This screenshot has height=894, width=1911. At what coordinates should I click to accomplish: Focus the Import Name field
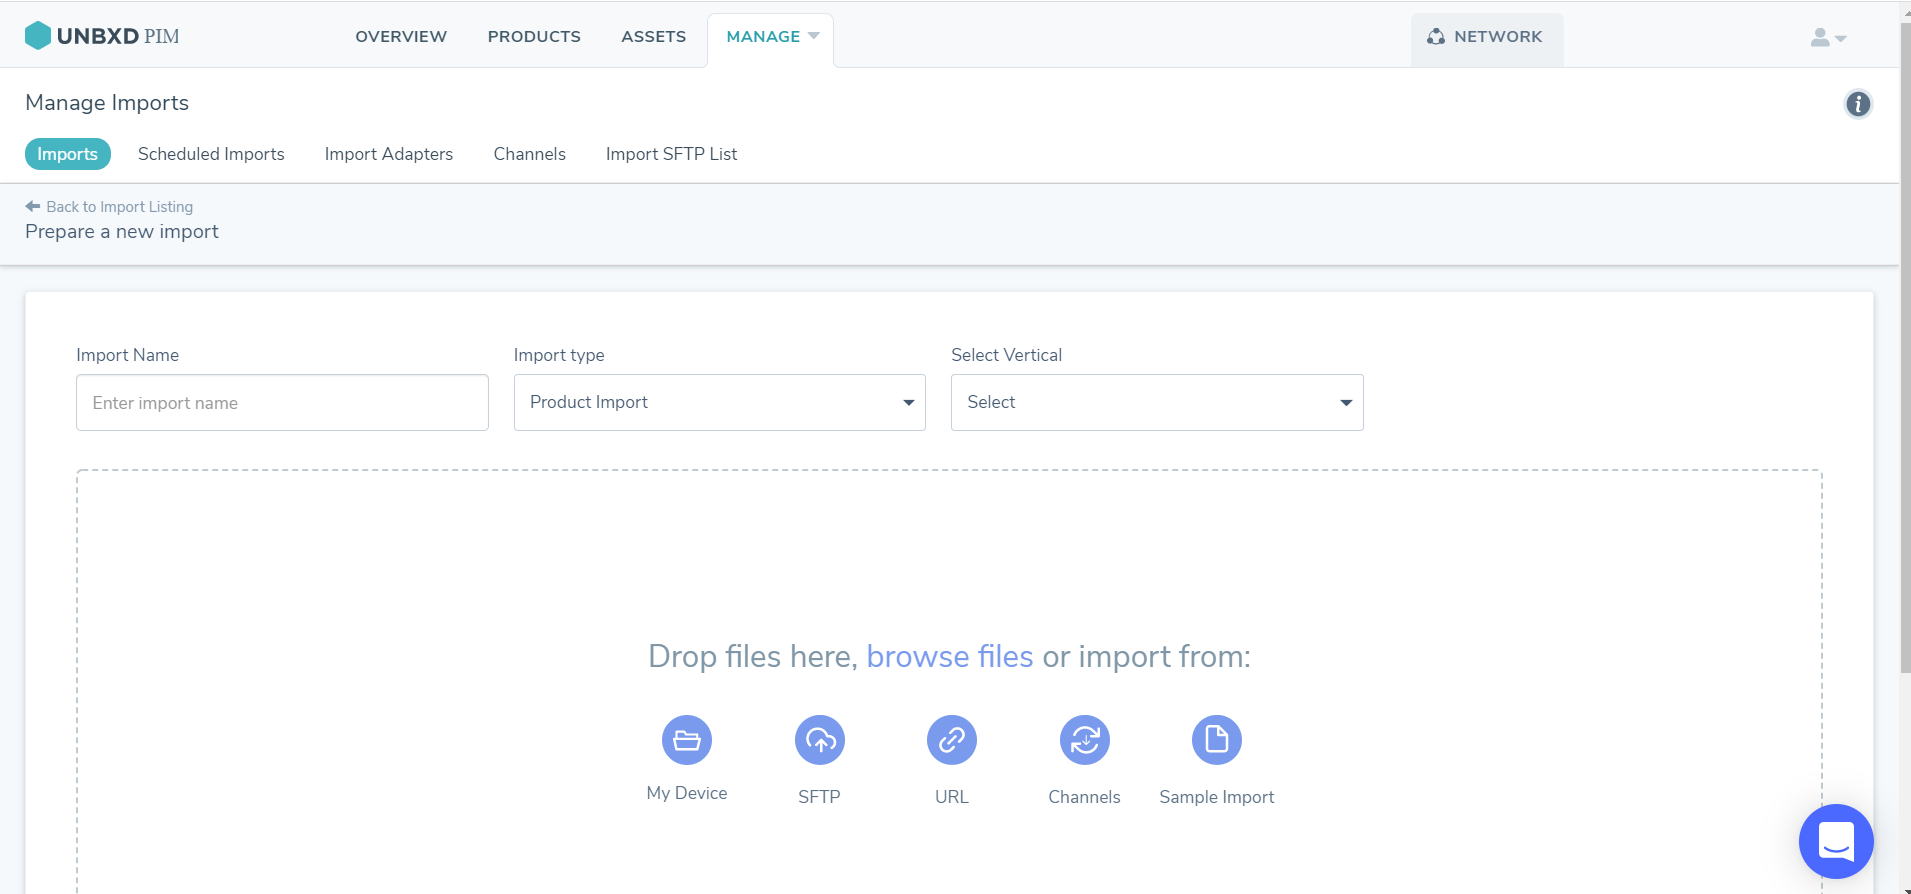pos(282,403)
